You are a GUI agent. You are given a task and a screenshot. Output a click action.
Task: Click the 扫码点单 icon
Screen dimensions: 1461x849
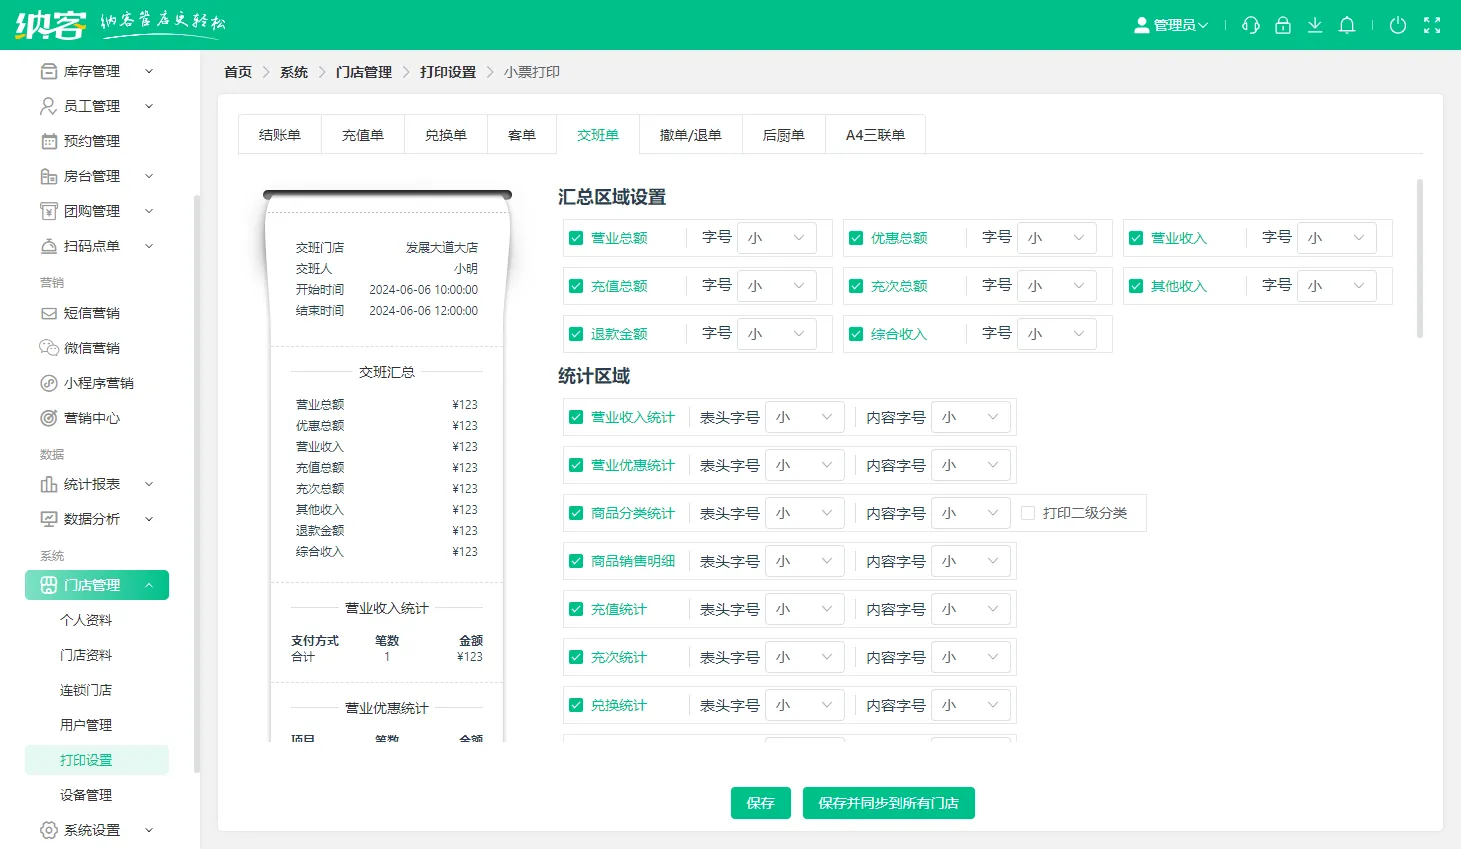pos(48,246)
